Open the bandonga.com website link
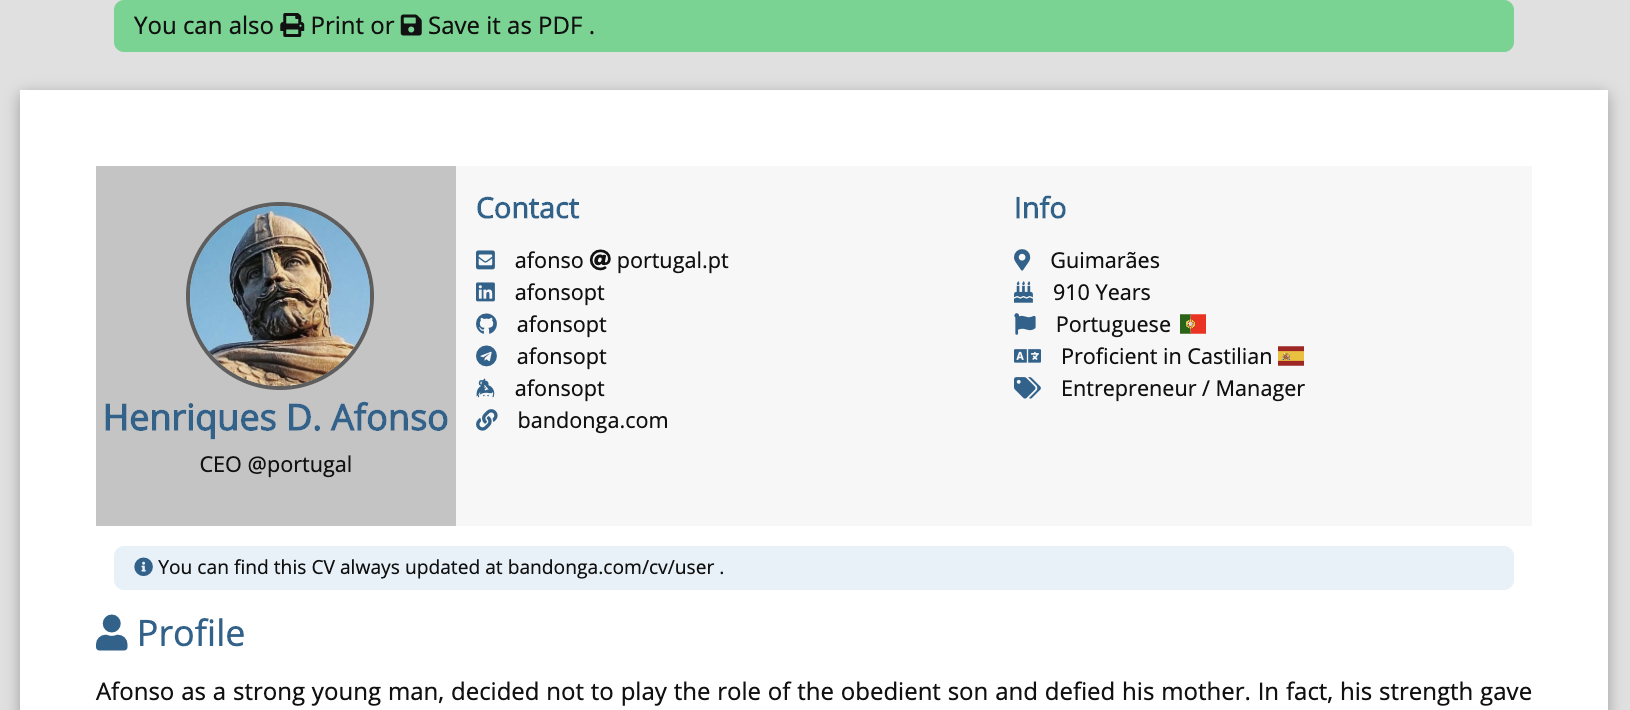The image size is (1630, 710). click(592, 420)
